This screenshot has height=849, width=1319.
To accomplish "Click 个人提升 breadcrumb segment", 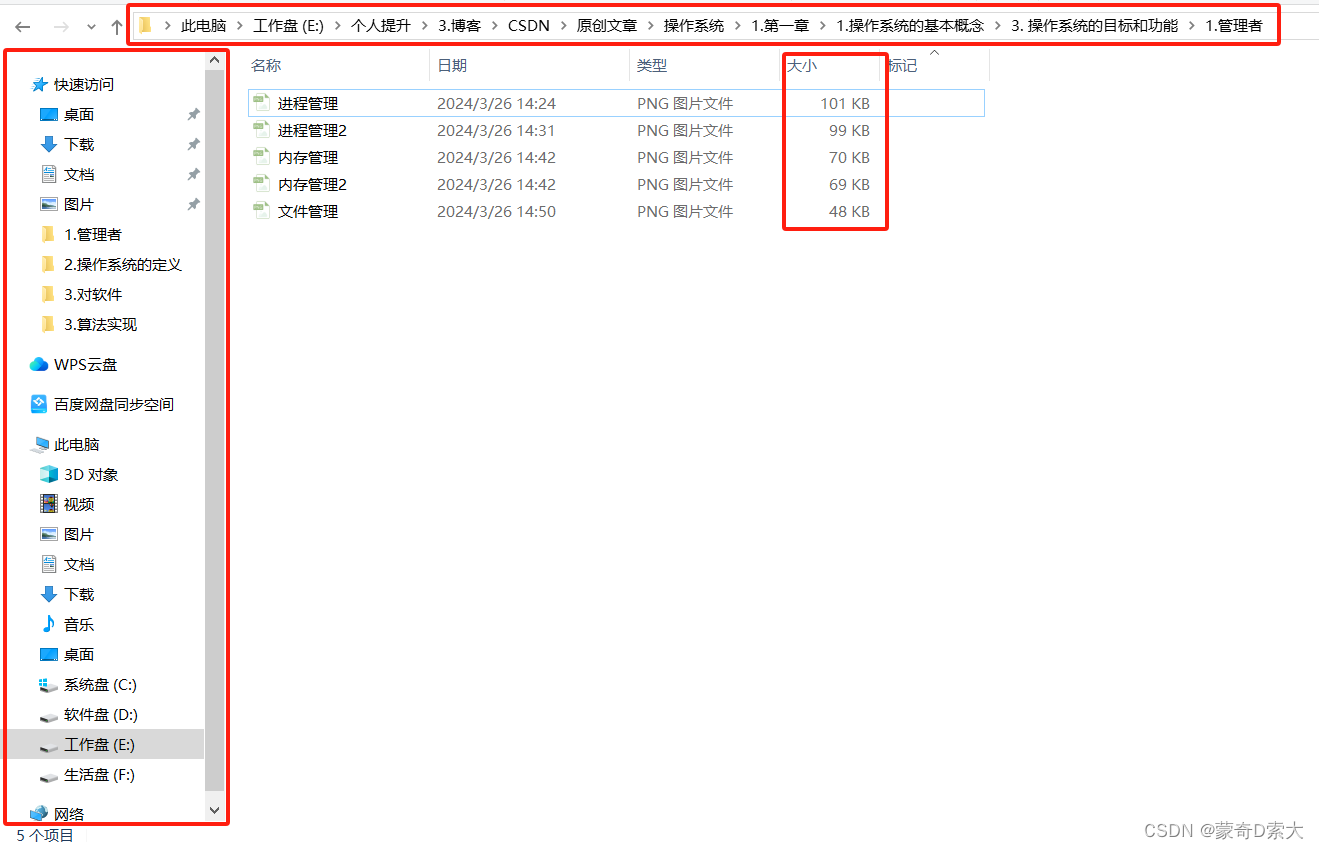I will pyautogui.click(x=380, y=26).
